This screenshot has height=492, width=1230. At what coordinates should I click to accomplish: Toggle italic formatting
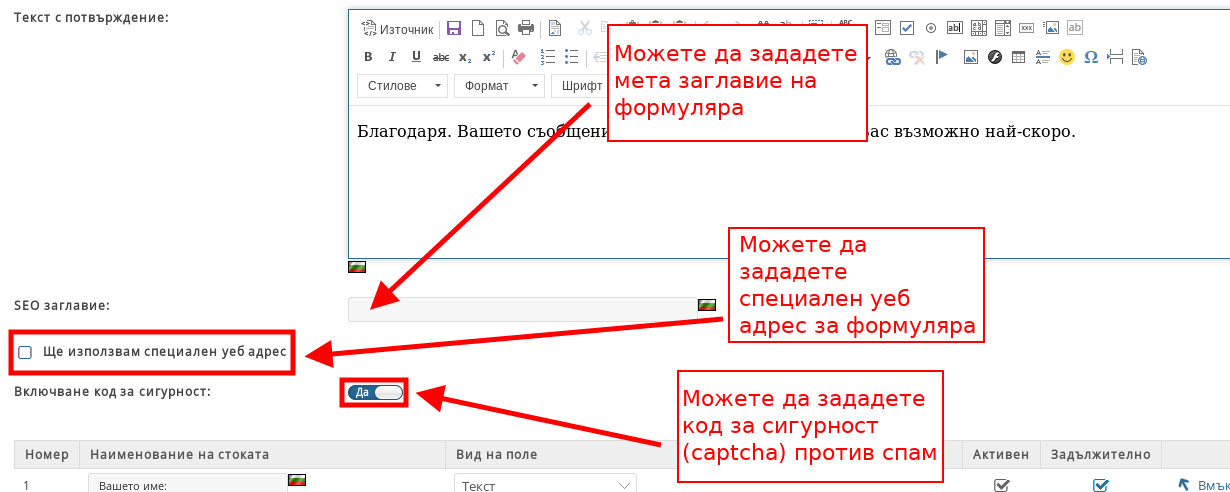(392, 57)
